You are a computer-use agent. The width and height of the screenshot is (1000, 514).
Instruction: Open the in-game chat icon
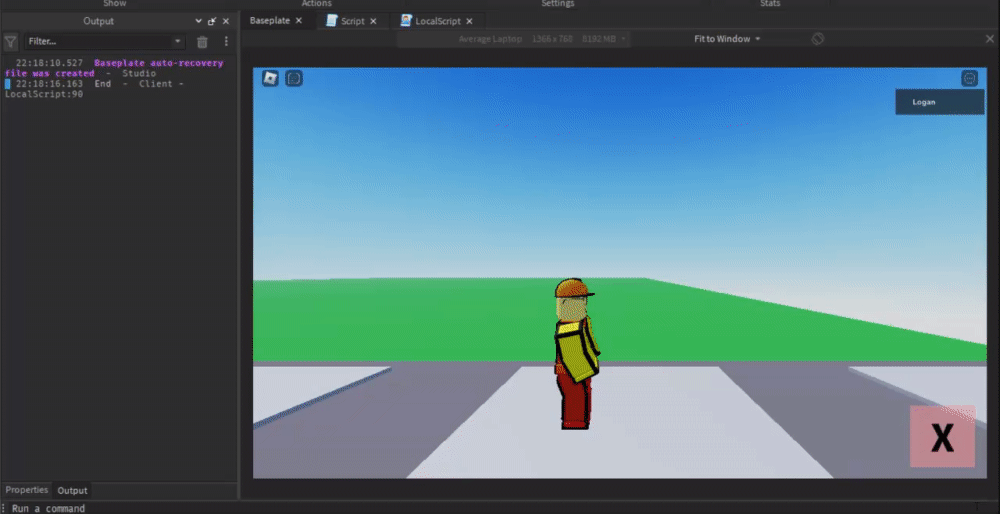[x=294, y=78]
